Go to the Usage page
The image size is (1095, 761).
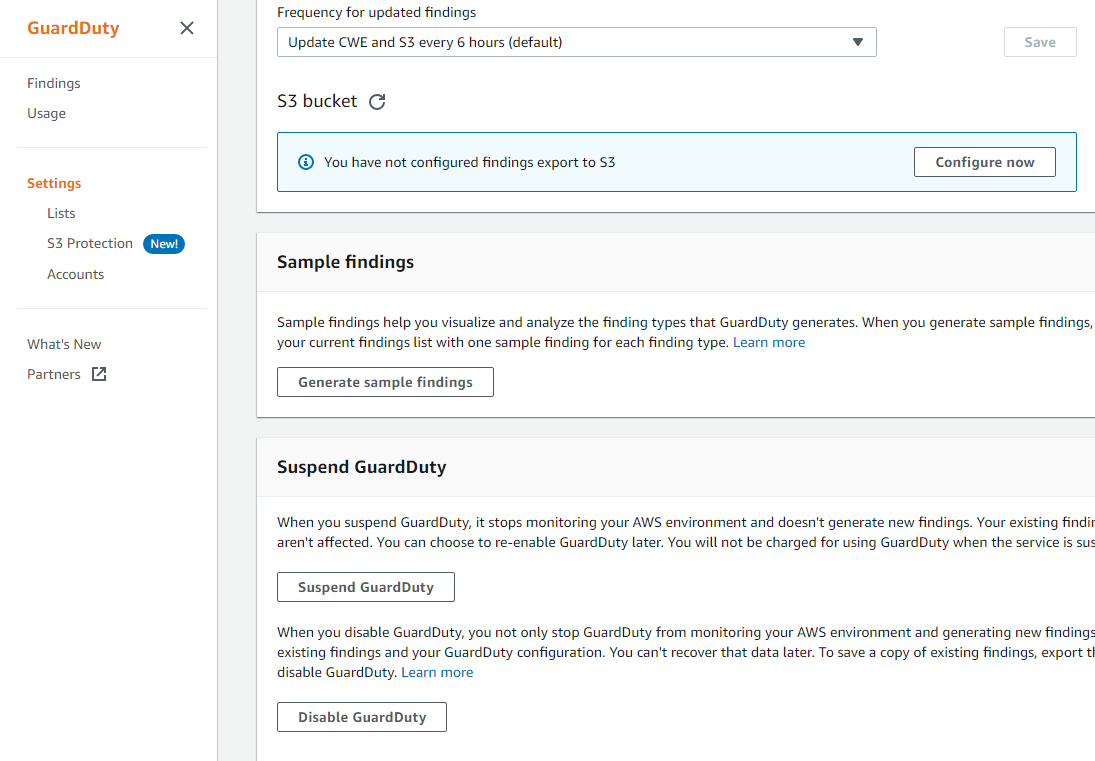pos(46,113)
